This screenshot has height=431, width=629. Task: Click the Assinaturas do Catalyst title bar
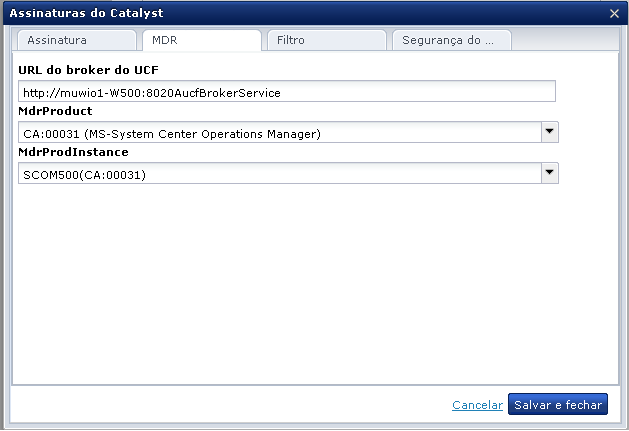pyautogui.click(x=300, y=14)
